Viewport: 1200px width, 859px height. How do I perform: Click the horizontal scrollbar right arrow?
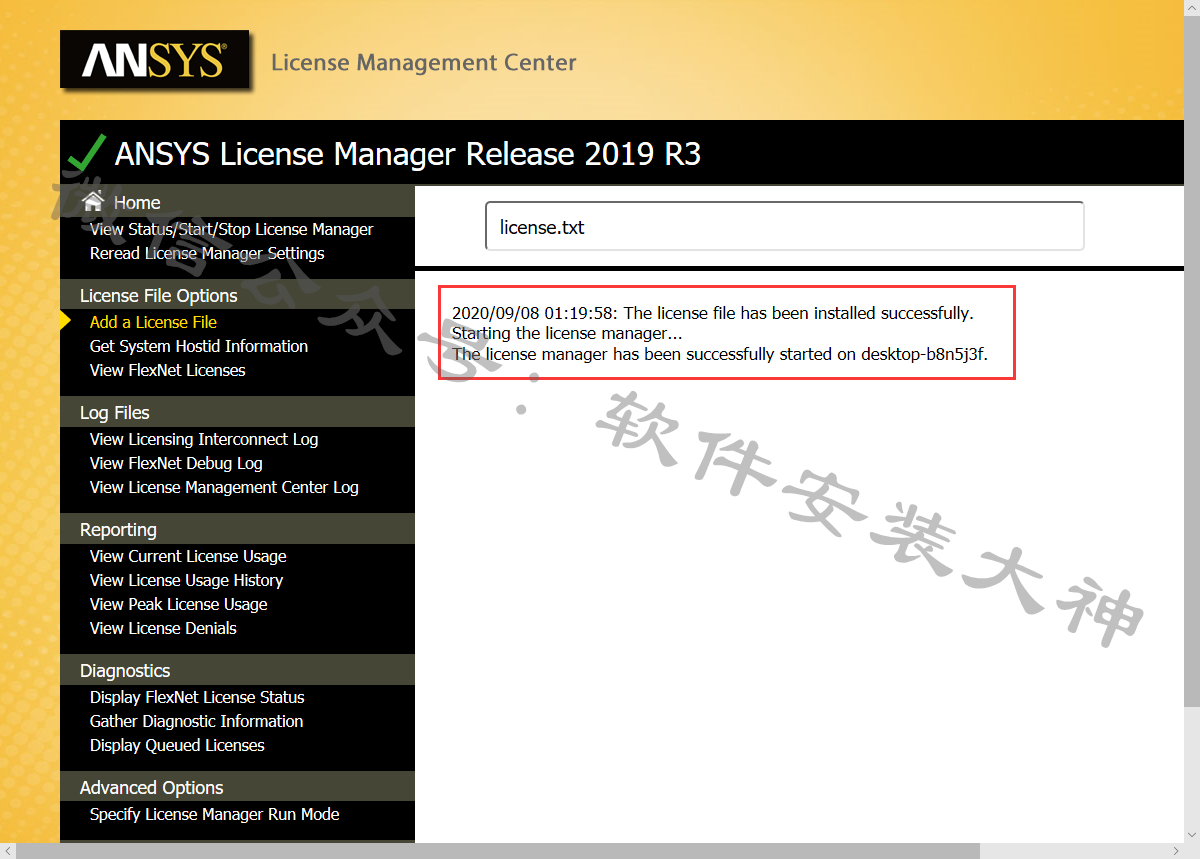click(x=1176, y=851)
